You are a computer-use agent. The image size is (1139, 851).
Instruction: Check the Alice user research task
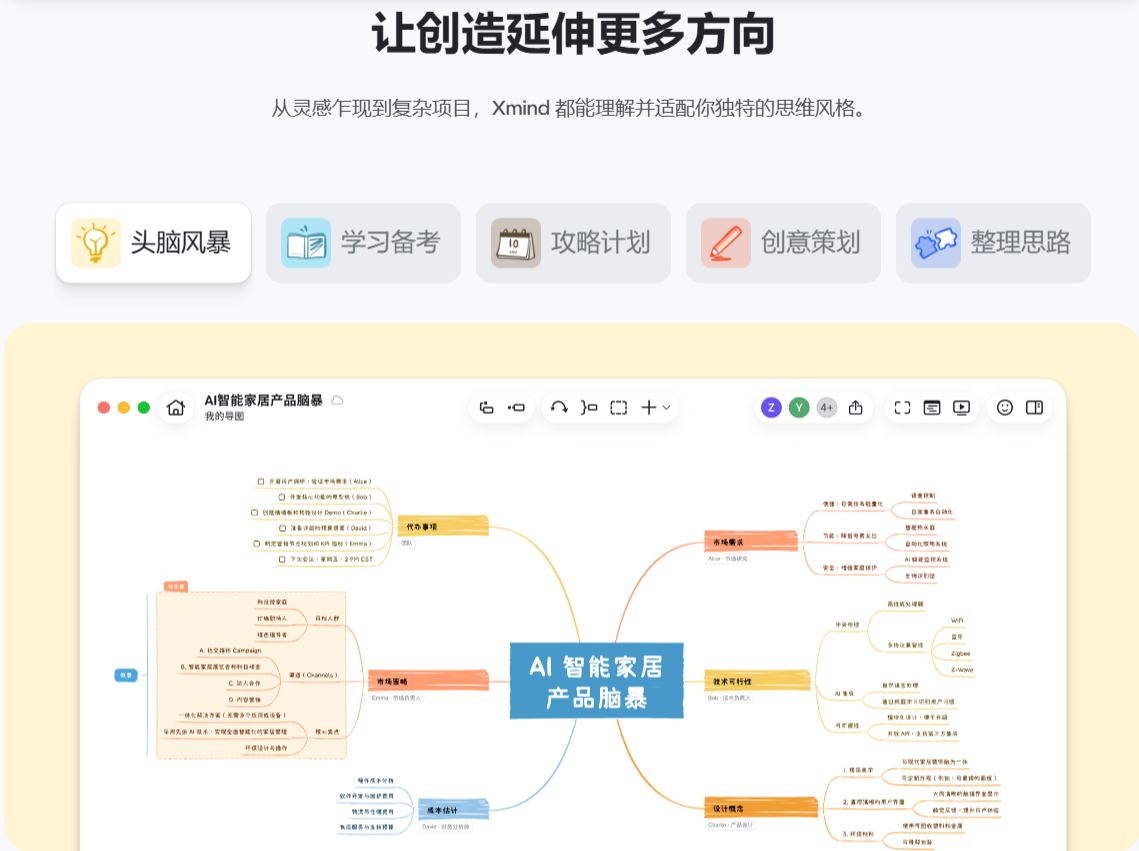tap(261, 481)
